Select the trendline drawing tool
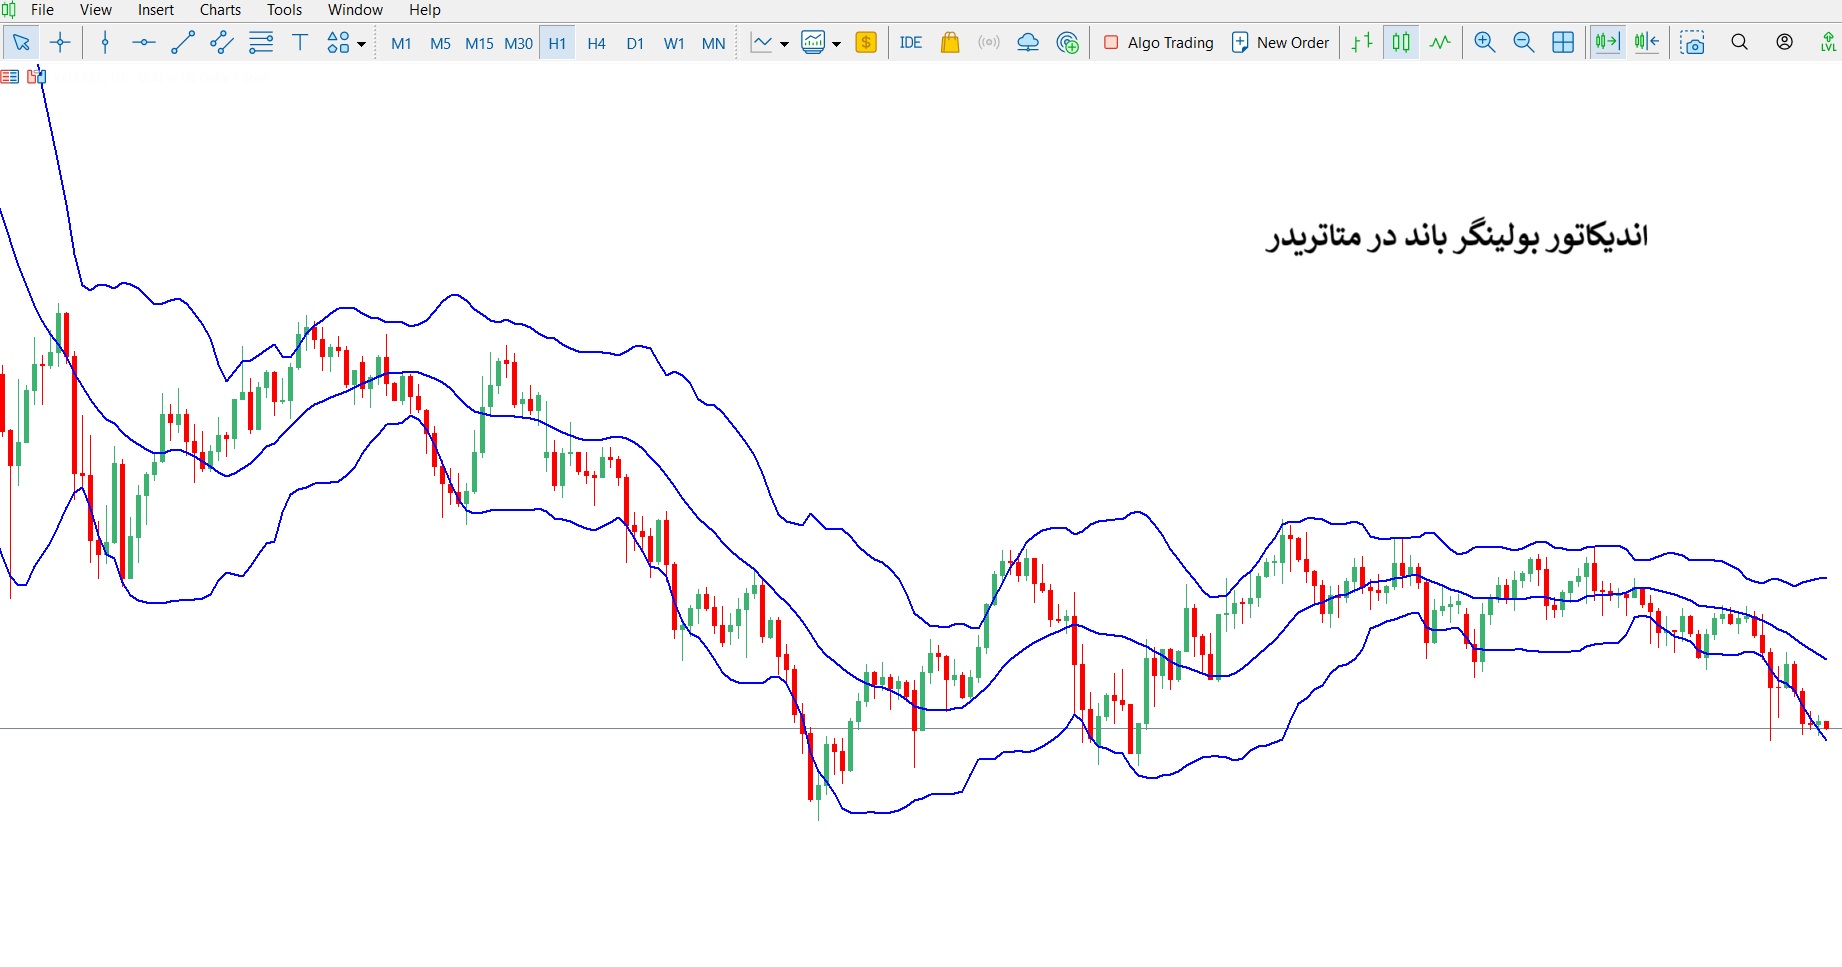Viewport: 1842px width, 967px height. click(x=183, y=43)
